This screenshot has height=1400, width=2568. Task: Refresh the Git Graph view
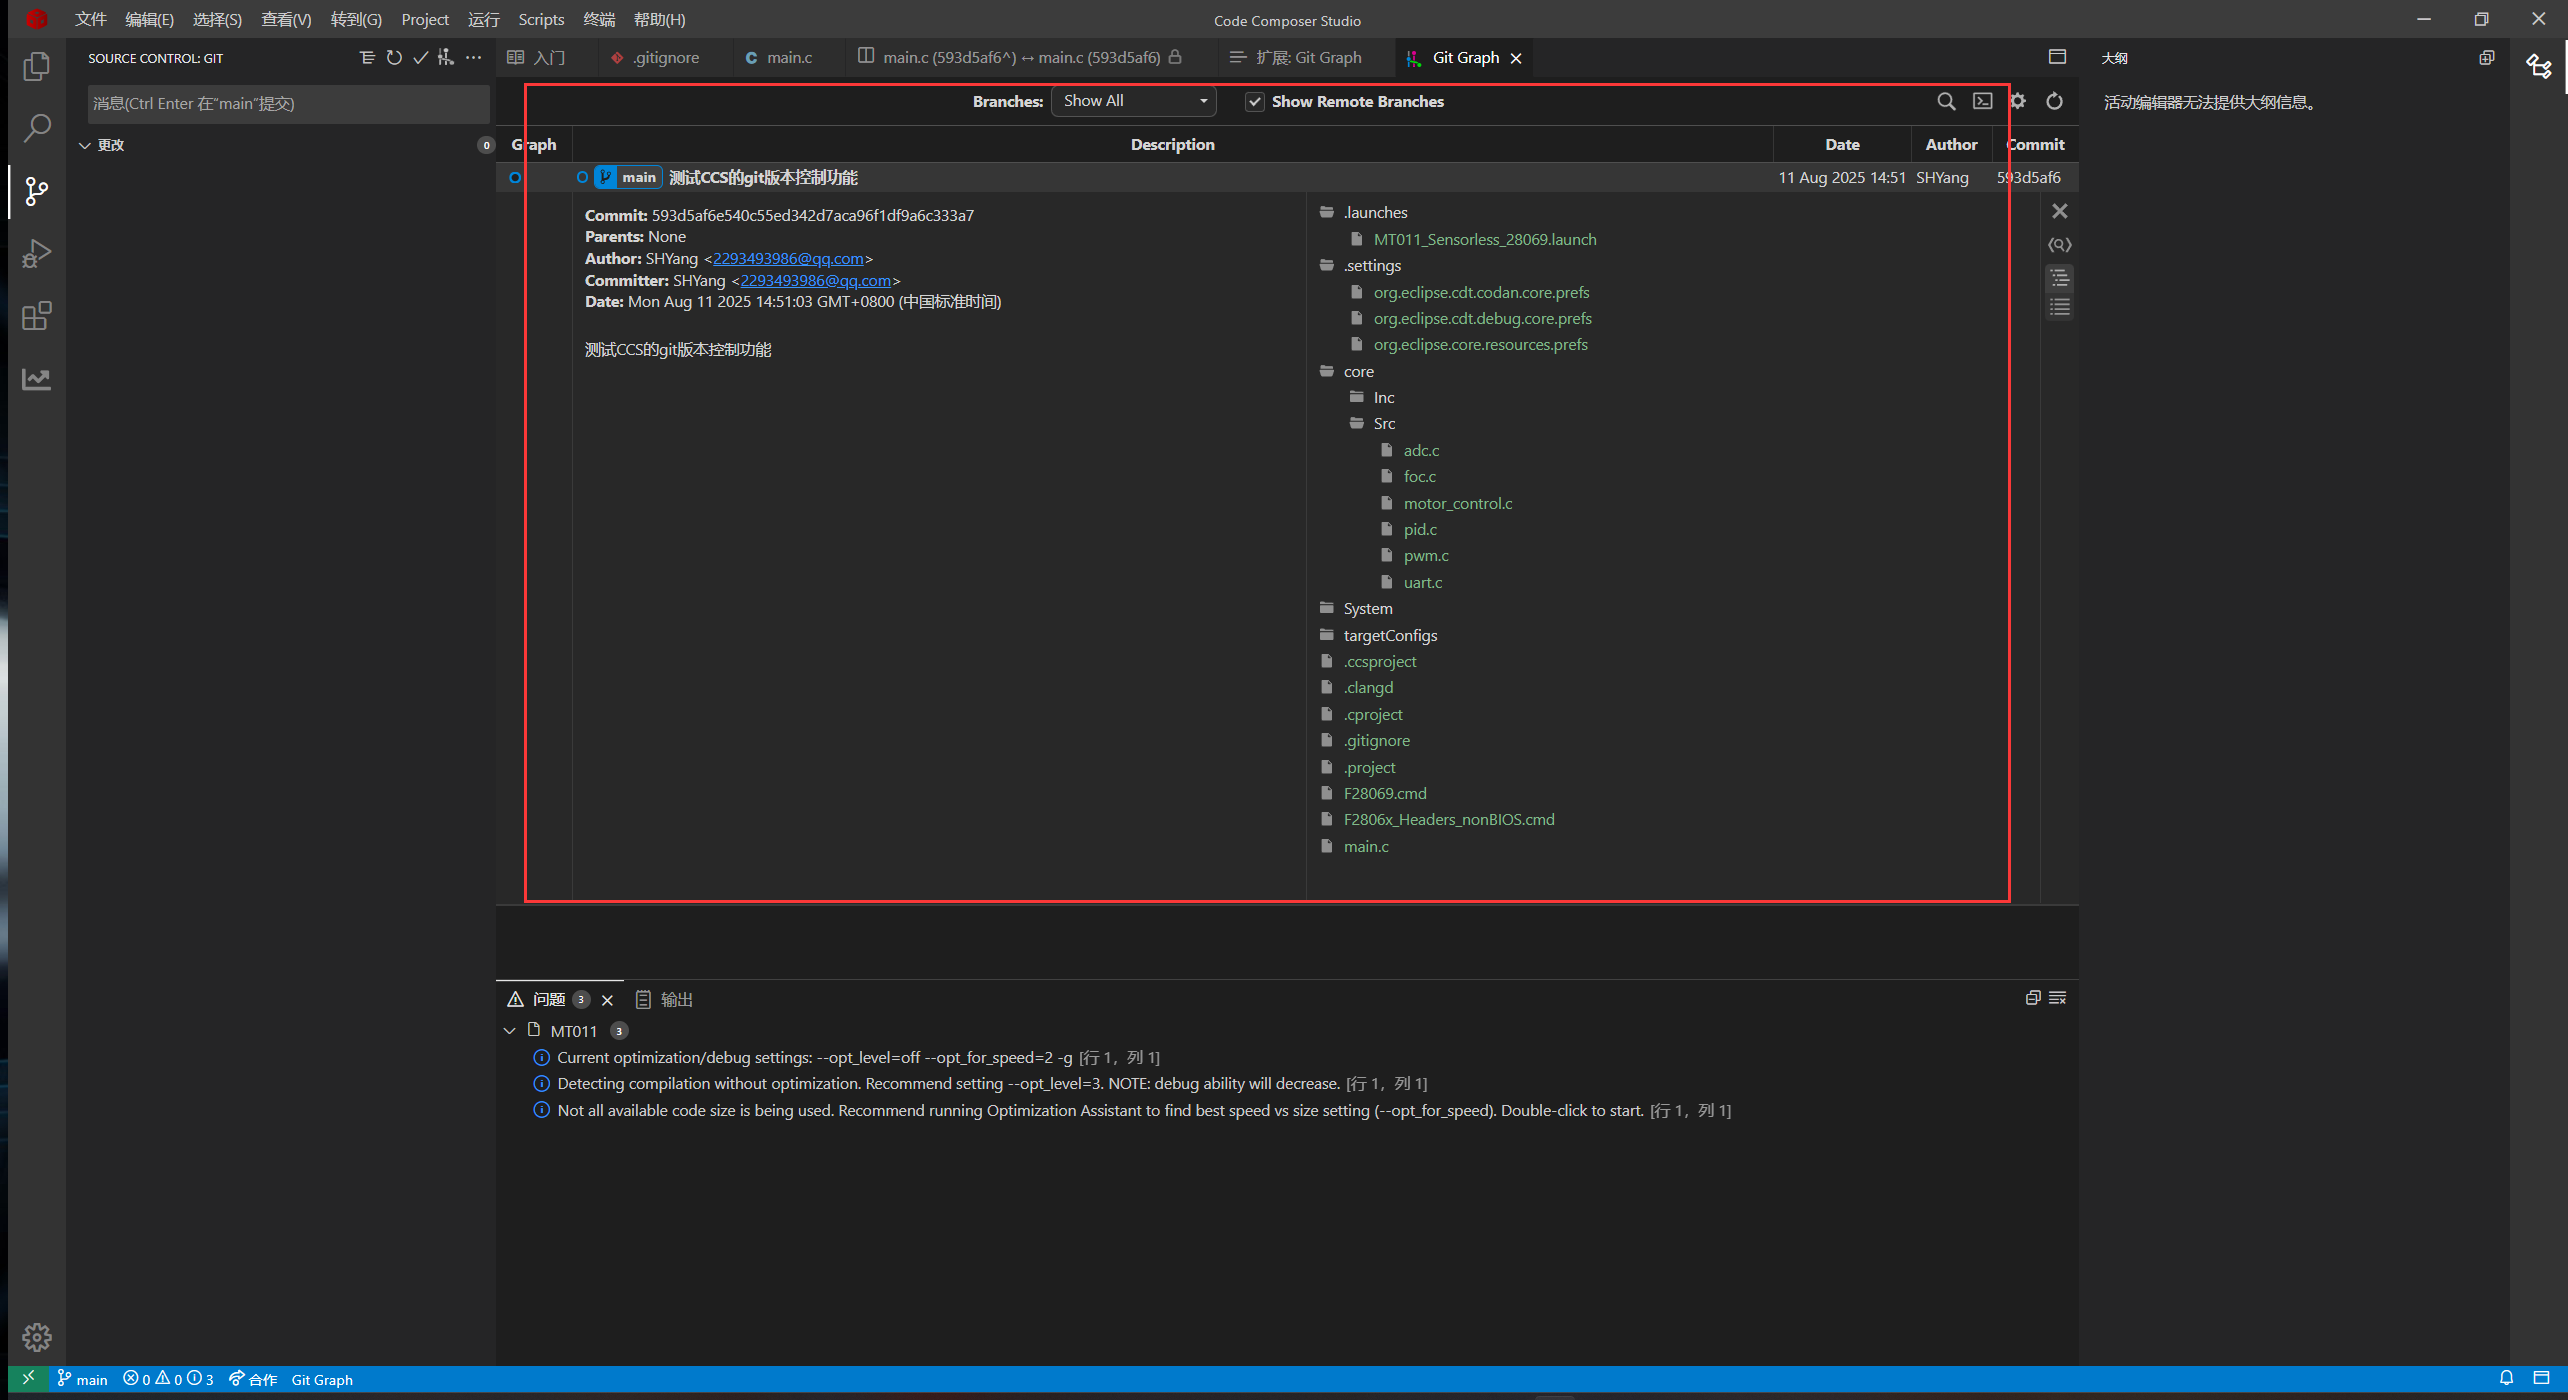click(x=2054, y=101)
